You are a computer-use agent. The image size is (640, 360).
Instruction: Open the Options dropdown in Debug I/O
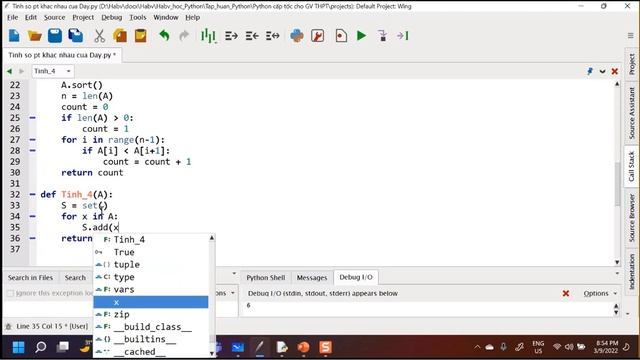[600, 293]
